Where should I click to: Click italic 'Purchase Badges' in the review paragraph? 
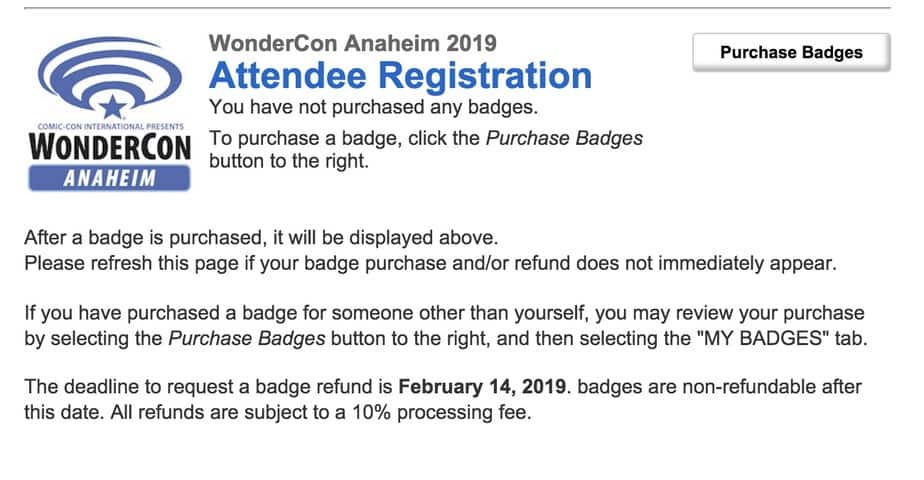(x=247, y=339)
